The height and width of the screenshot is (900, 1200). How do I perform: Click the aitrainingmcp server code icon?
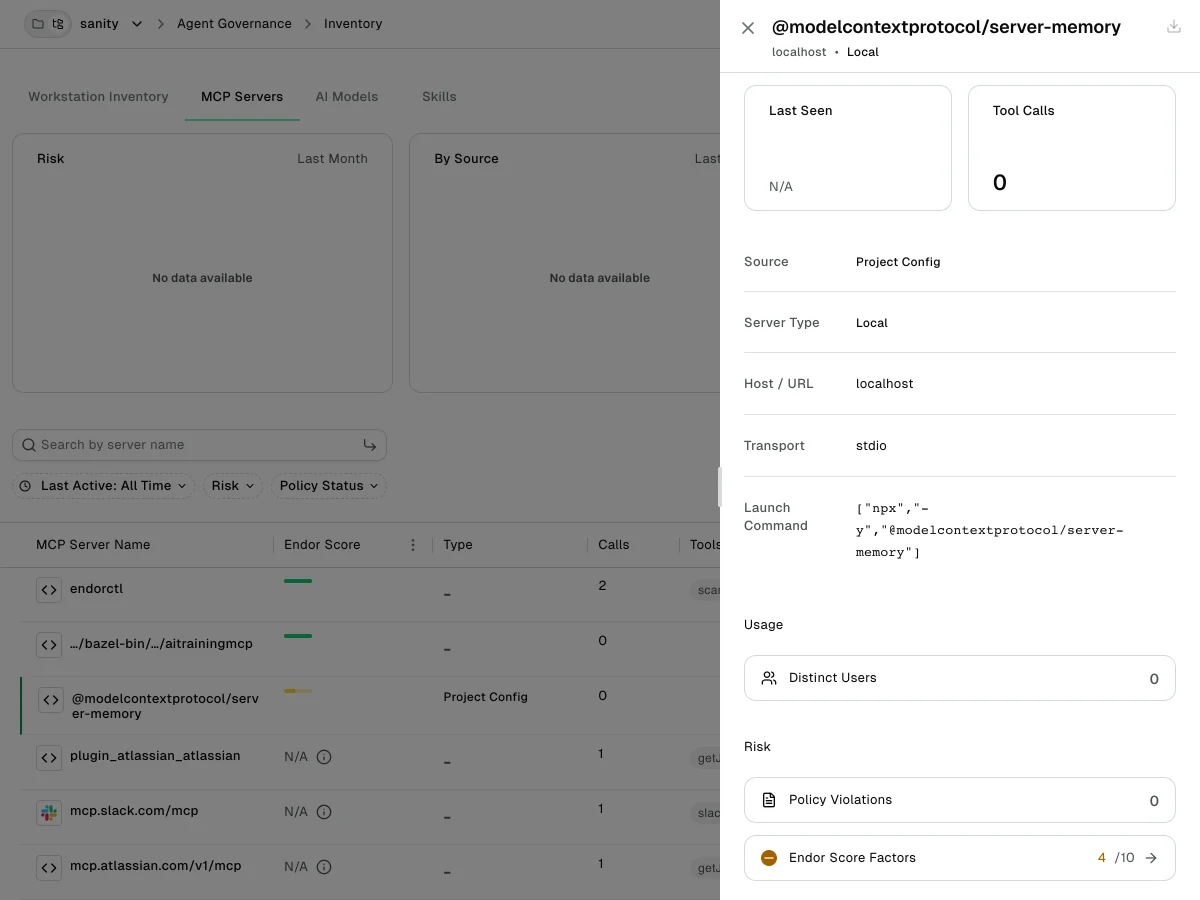48,645
